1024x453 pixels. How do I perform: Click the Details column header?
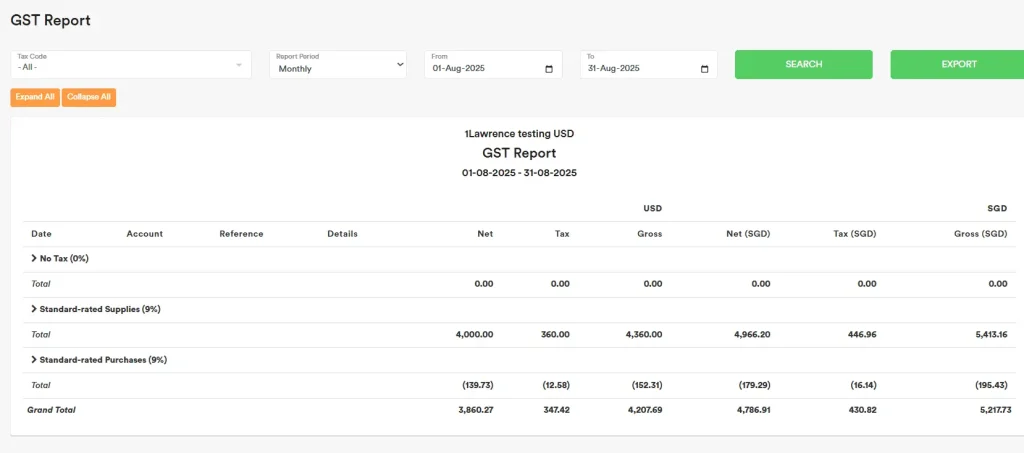(x=342, y=234)
